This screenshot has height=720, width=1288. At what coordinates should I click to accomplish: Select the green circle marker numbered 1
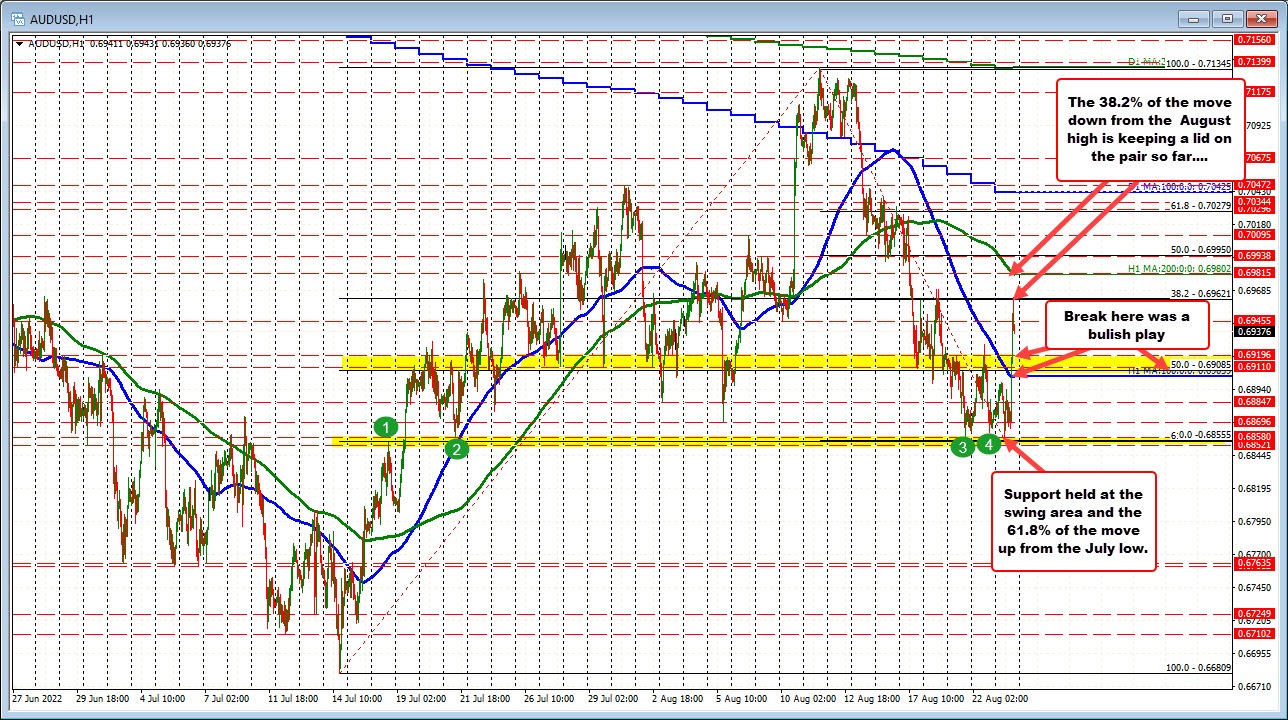[x=387, y=427]
